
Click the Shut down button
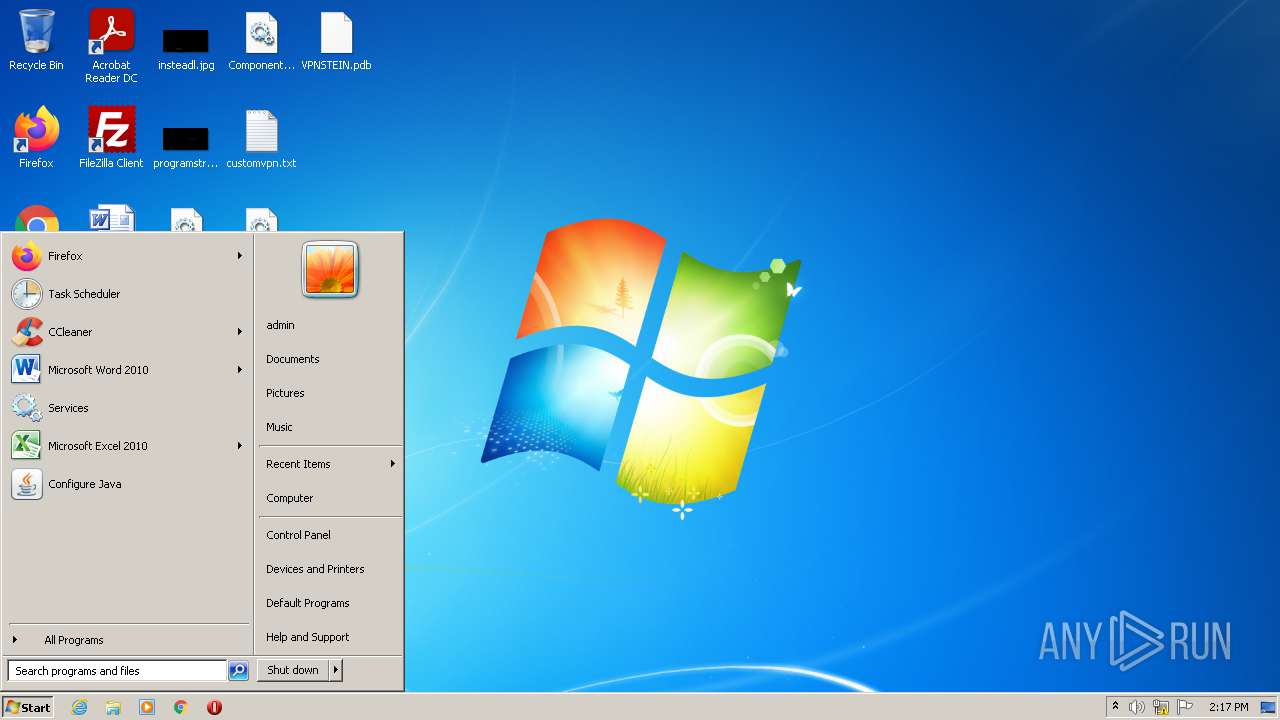293,670
